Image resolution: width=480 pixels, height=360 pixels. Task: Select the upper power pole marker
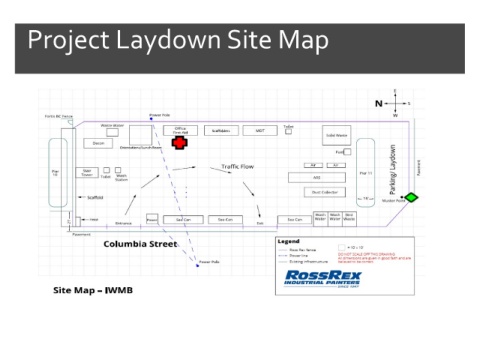click(x=151, y=118)
